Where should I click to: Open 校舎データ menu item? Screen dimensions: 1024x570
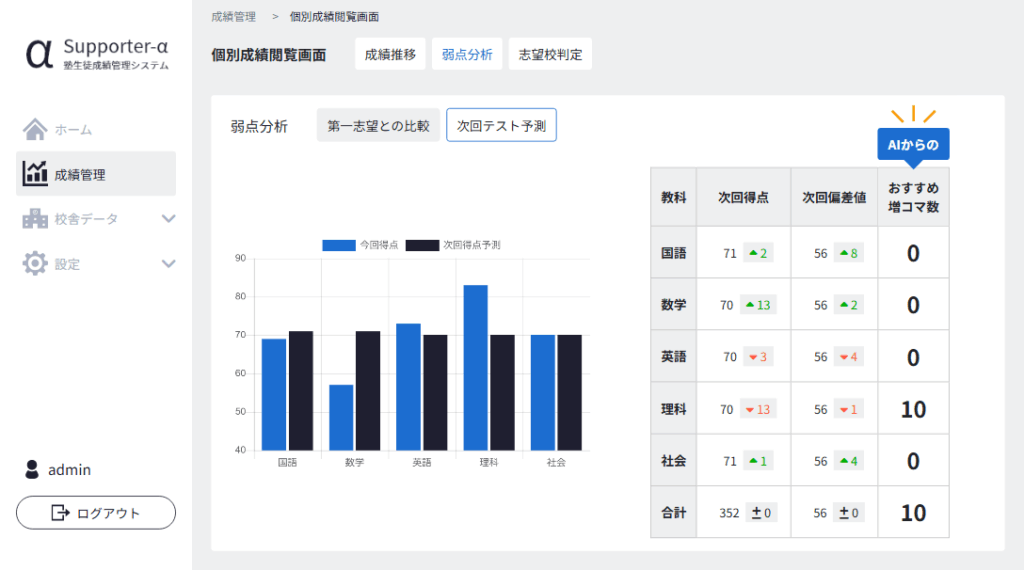click(x=96, y=219)
